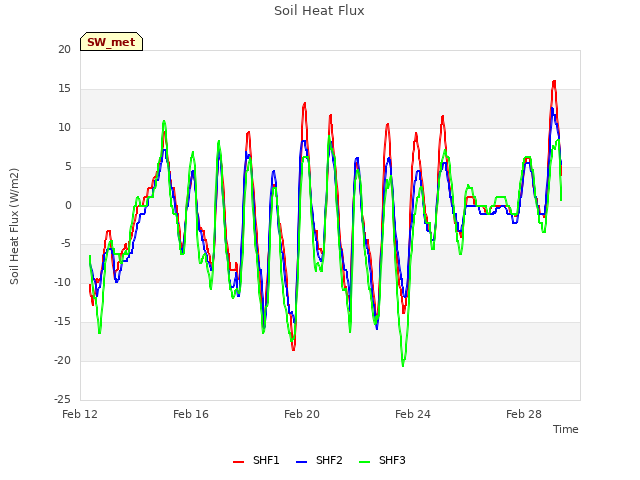Click the Time axis title
This screenshot has height=480, width=640.
(566, 429)
